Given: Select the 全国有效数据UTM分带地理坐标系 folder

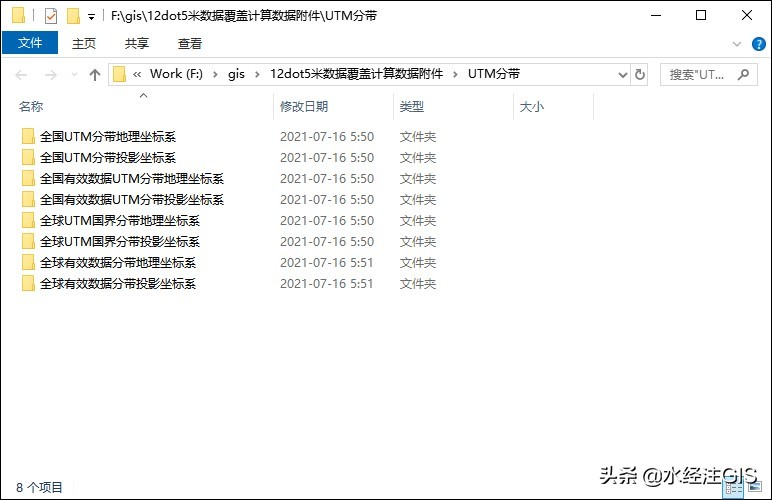Looking at the screenshot, I should click(x=132, y=179).
